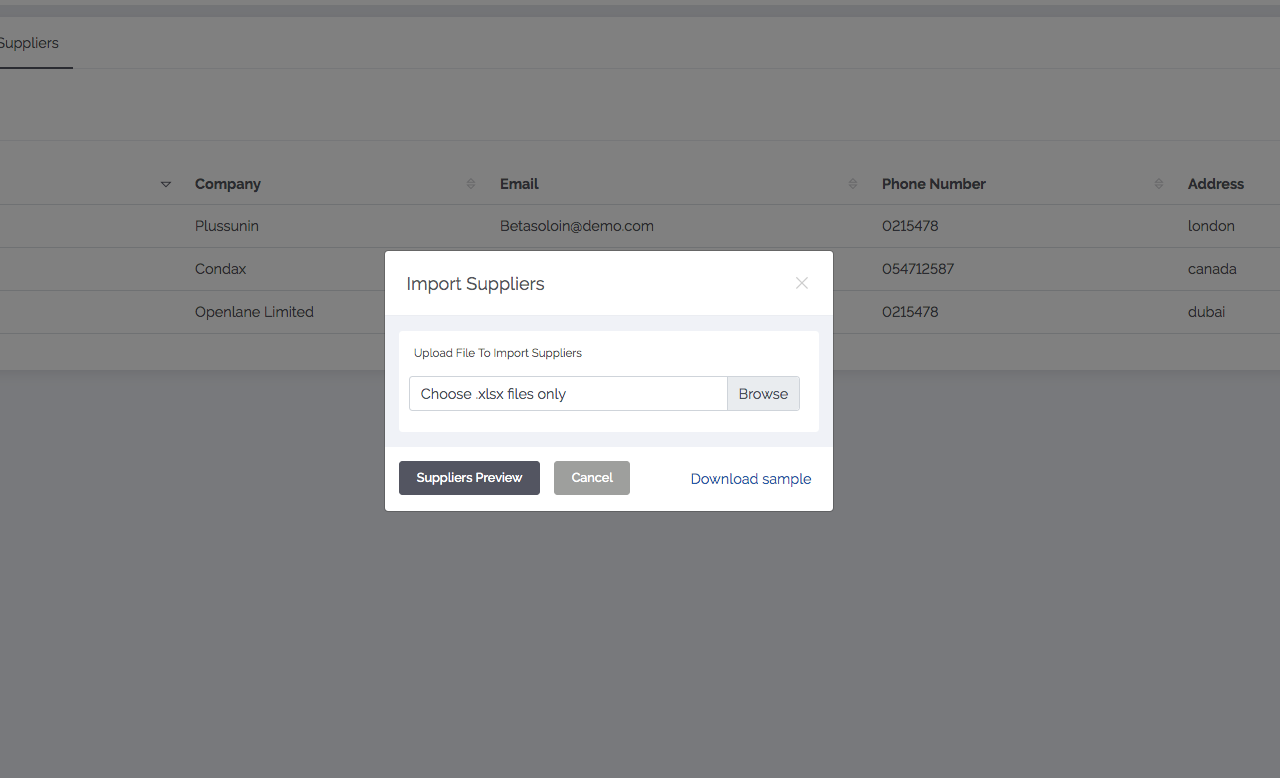1280x778 pixels.
Task: Click sort arrows icon beside Phone Number header
Action: click(1159, 184)
